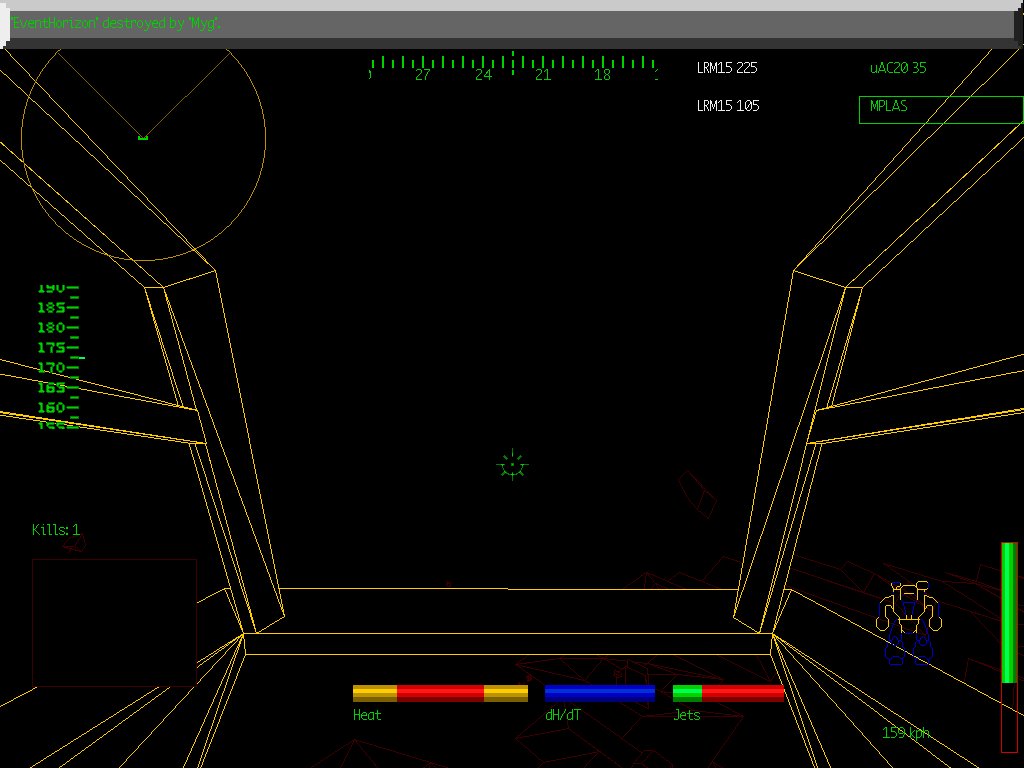Click the altitude ladder showing 170

coord(50,367)
